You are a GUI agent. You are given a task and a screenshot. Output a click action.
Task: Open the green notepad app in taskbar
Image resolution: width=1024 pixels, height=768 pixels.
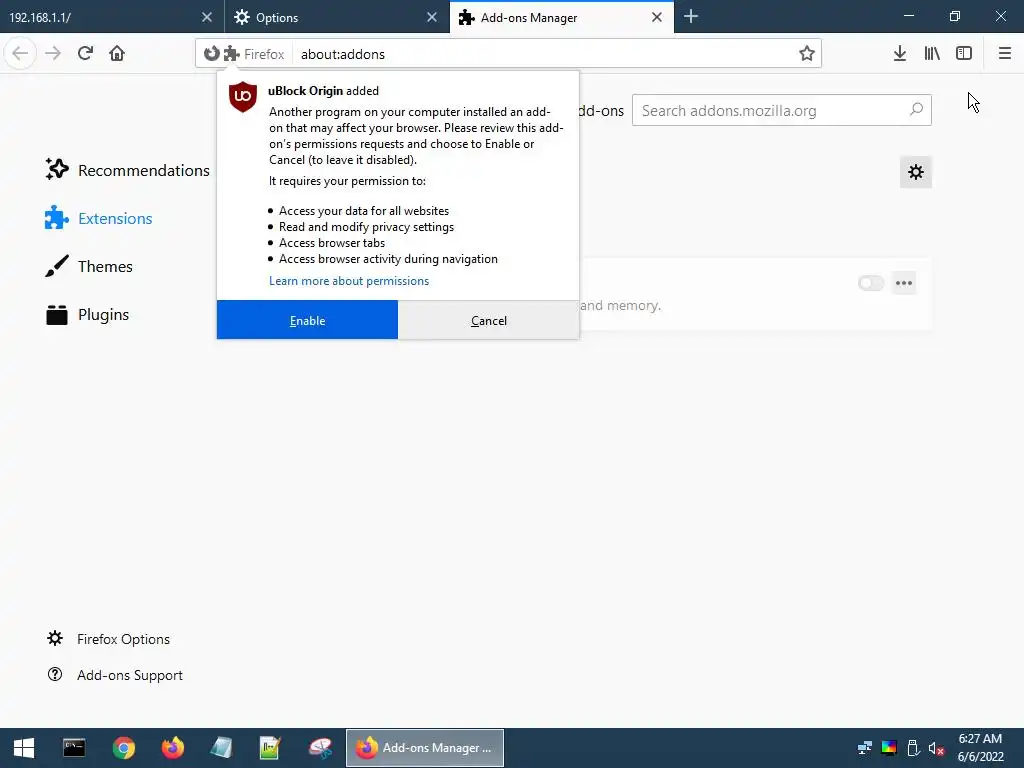click(270, 748)
